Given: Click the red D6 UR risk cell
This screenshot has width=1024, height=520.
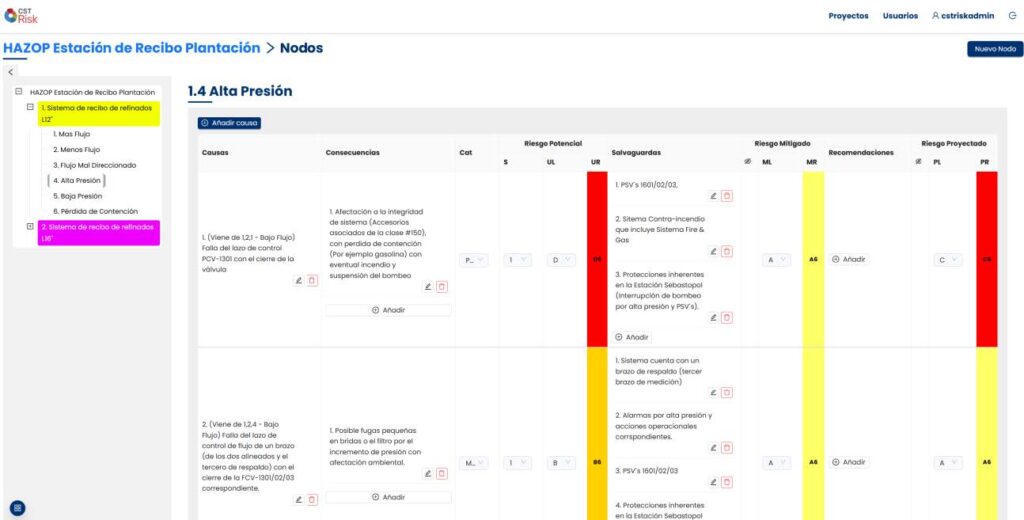Looking at the screenshot, I should coord(597,259).
